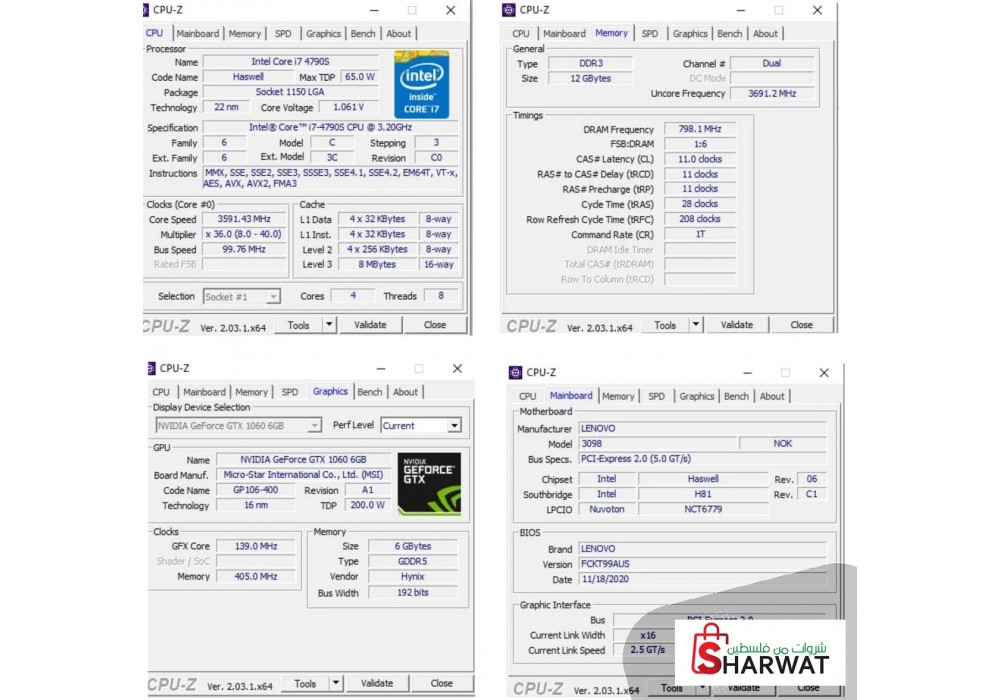Click the Bus Width 192 bits value
The image size is (1000, 700).
[x=413, y=592]
